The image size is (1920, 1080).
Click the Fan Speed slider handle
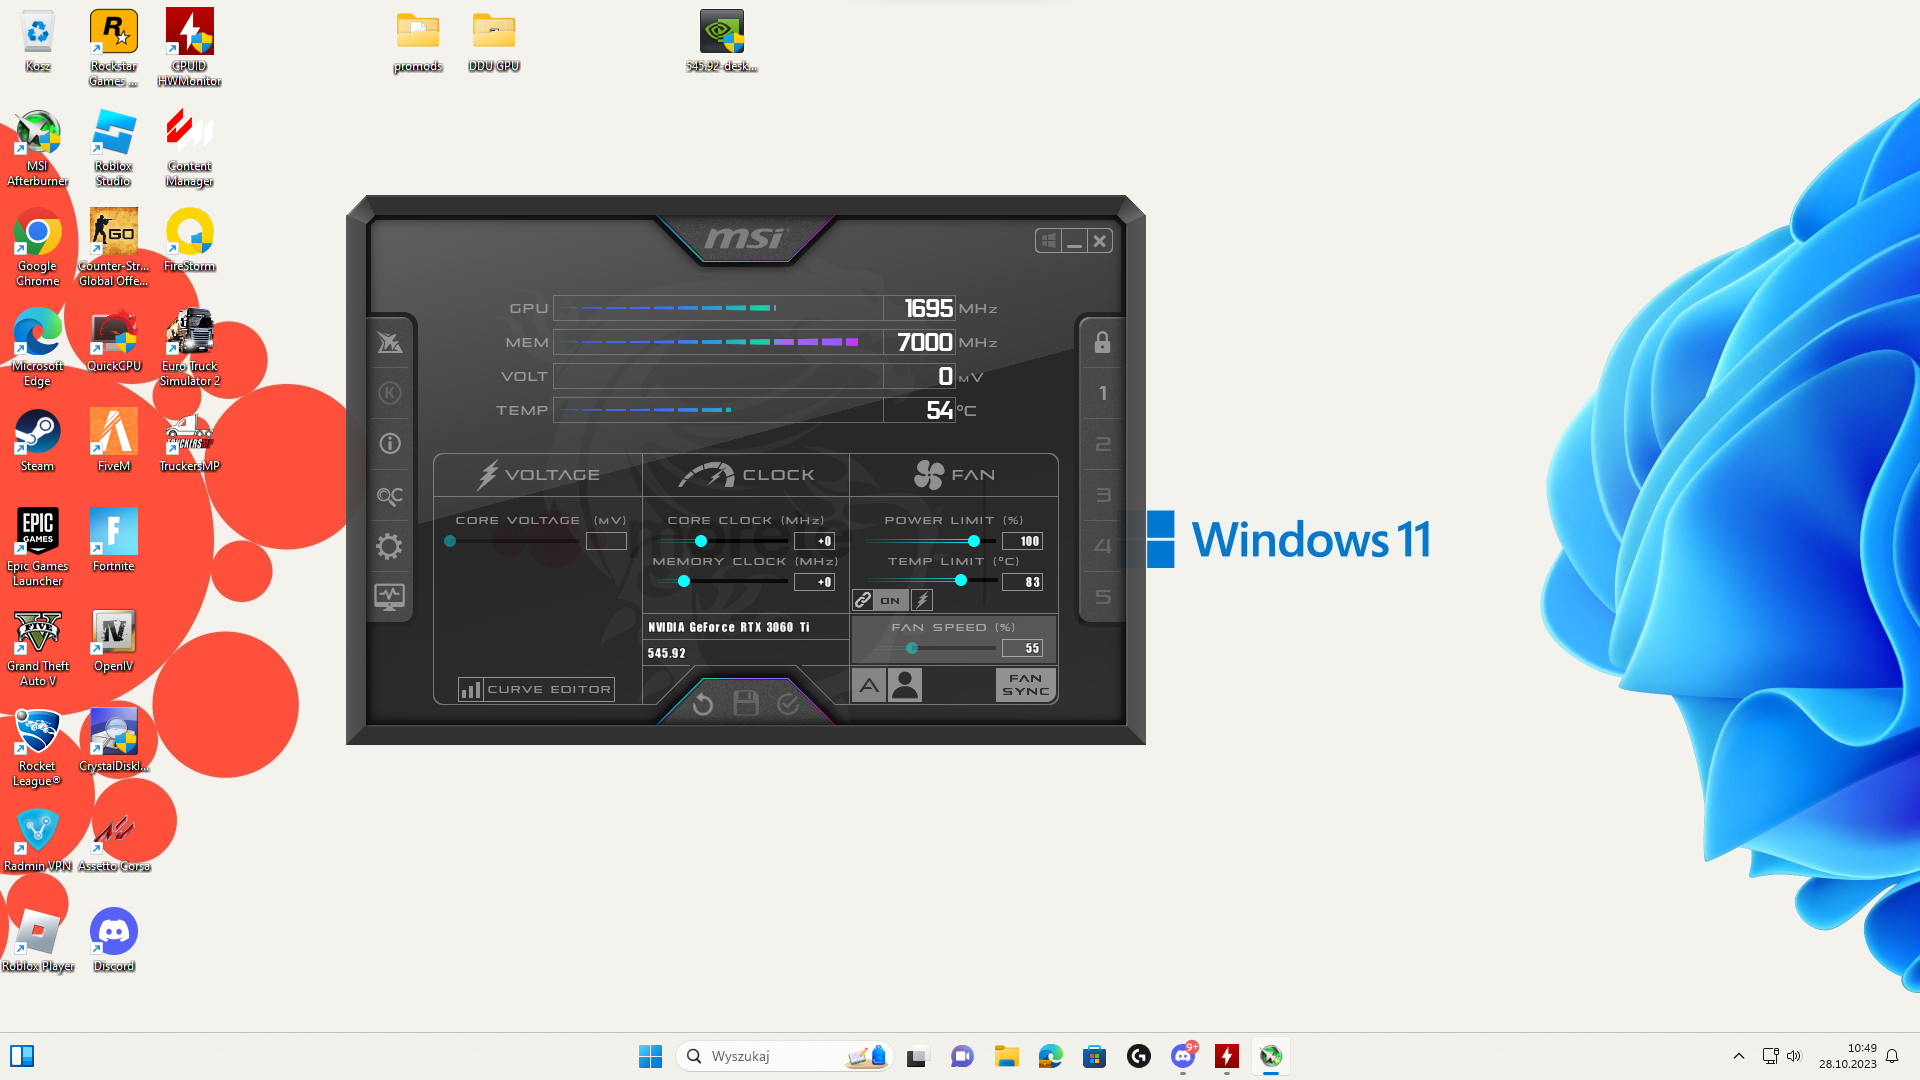(912, 648)
